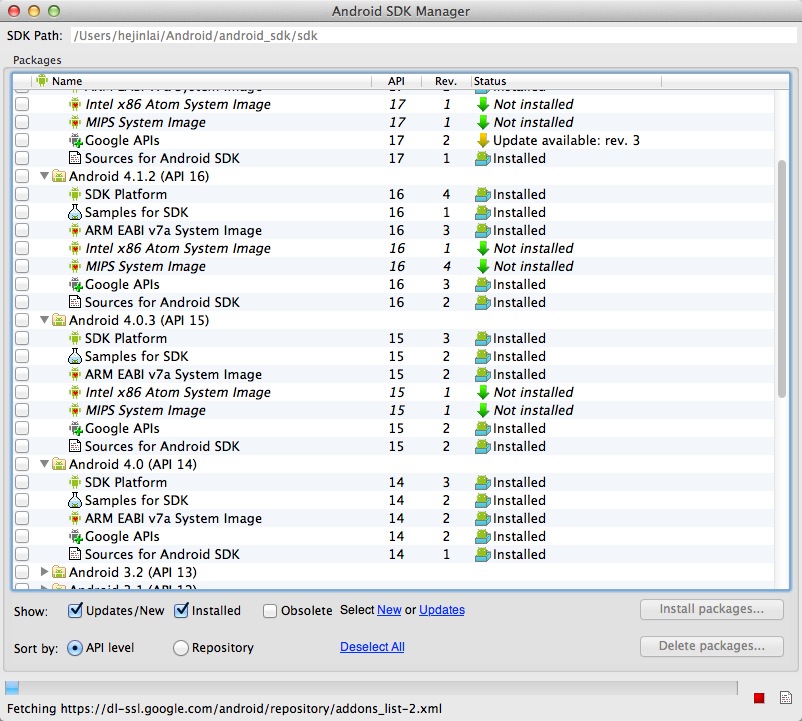Click 'Update available: rev. 3' status text
Viewport: 802px width, 721px height.
pyautogui.click(x=566, y=140)
